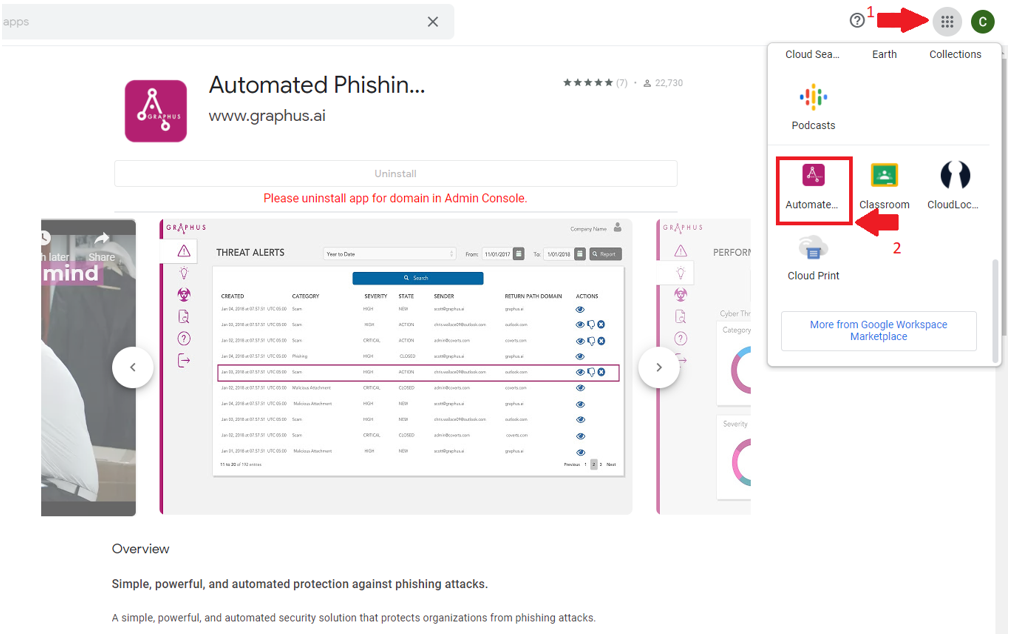
Task: Click the Company Name user icon
Action: (618, 227)
